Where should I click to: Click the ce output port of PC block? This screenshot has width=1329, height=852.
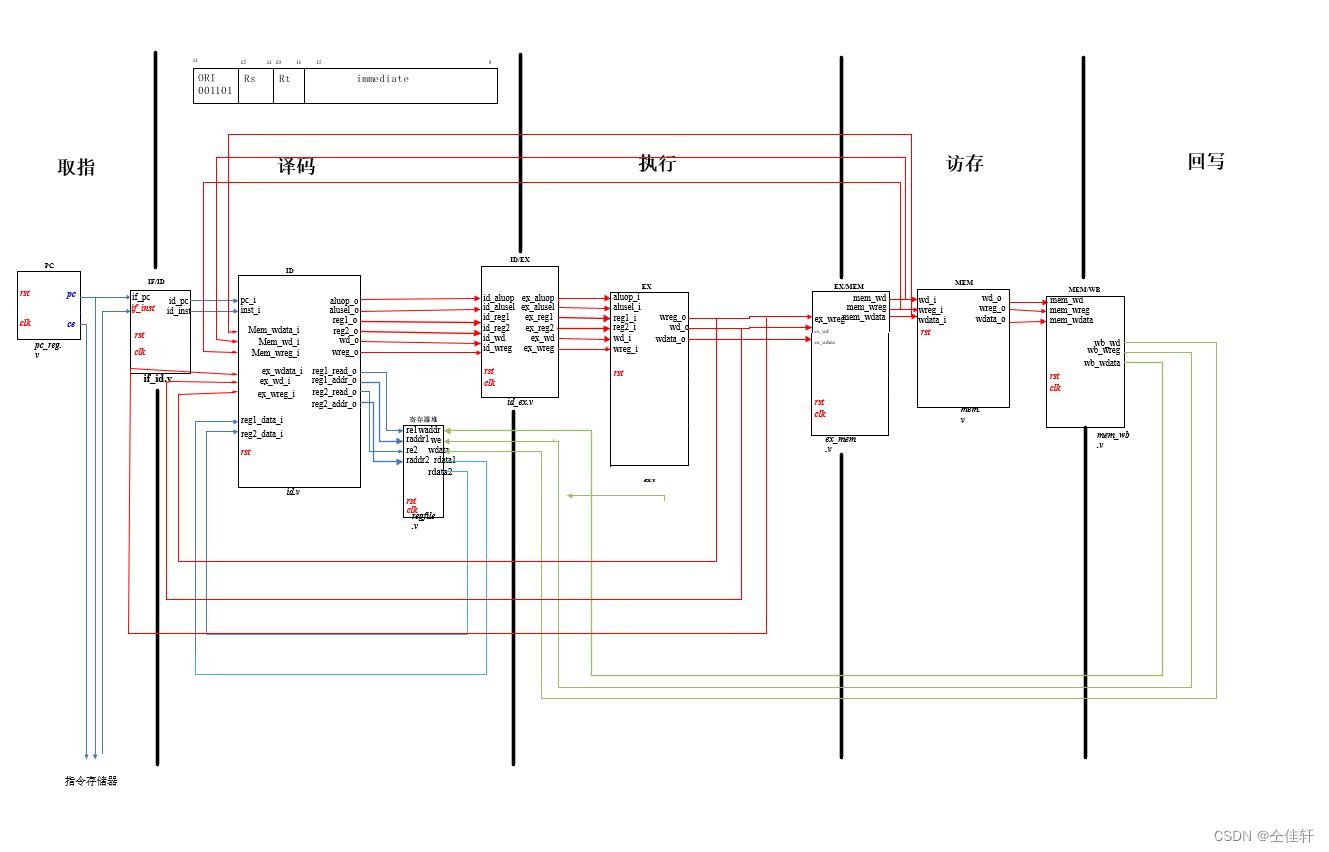tap(71, 323)
